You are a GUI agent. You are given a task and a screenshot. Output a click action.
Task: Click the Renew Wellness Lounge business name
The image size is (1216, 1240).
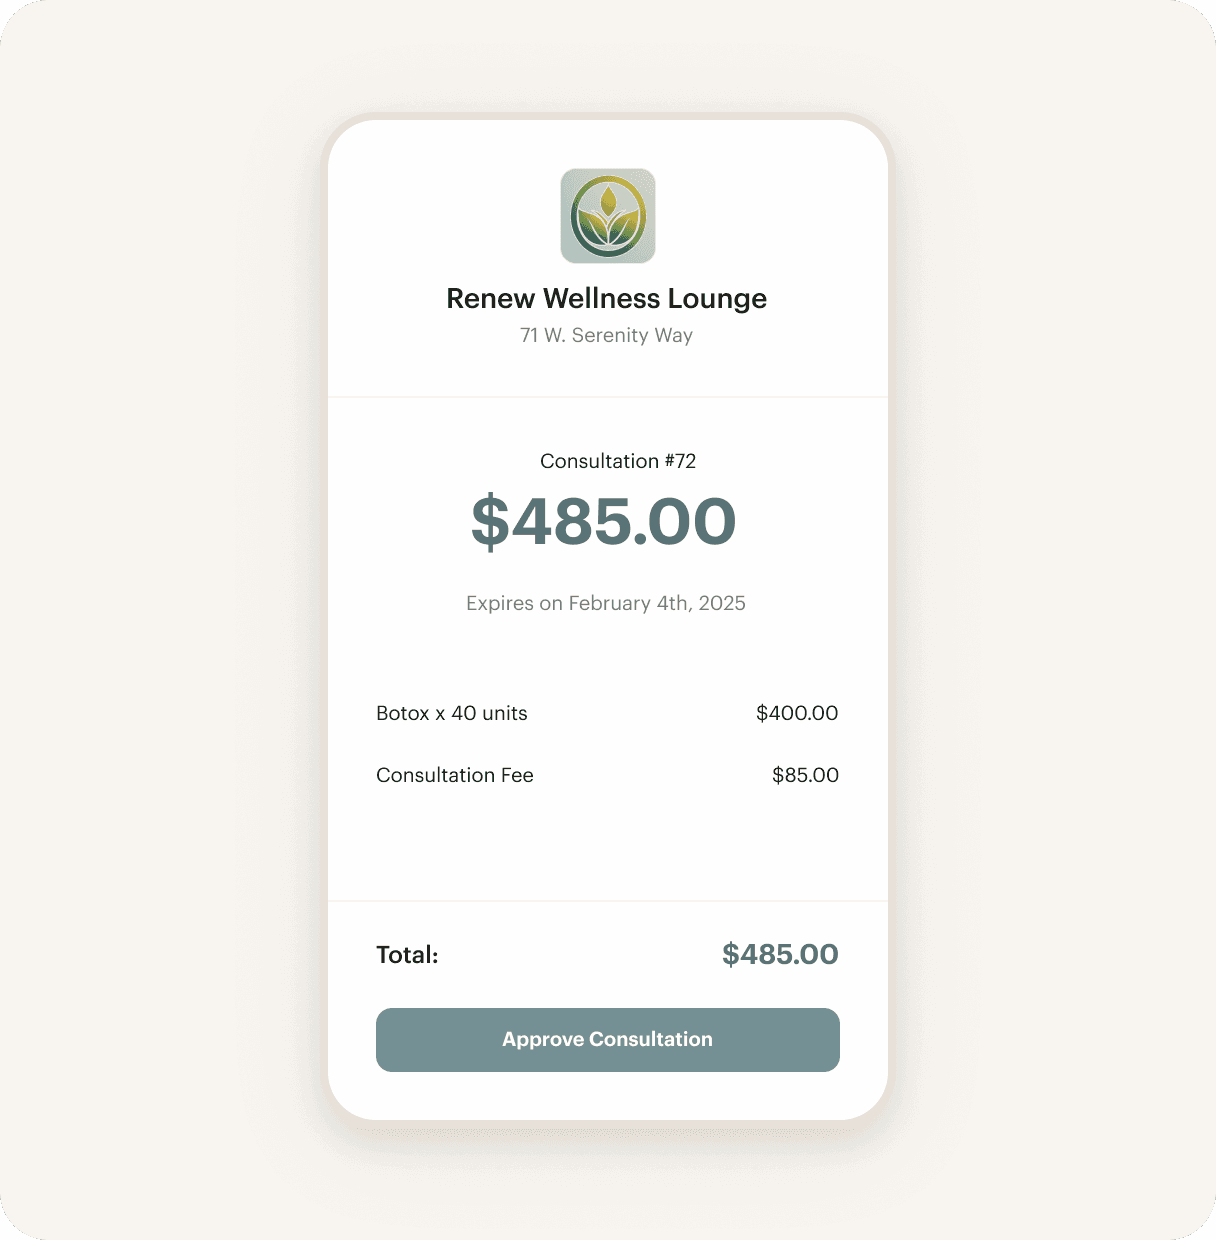(x=606, y=299)
